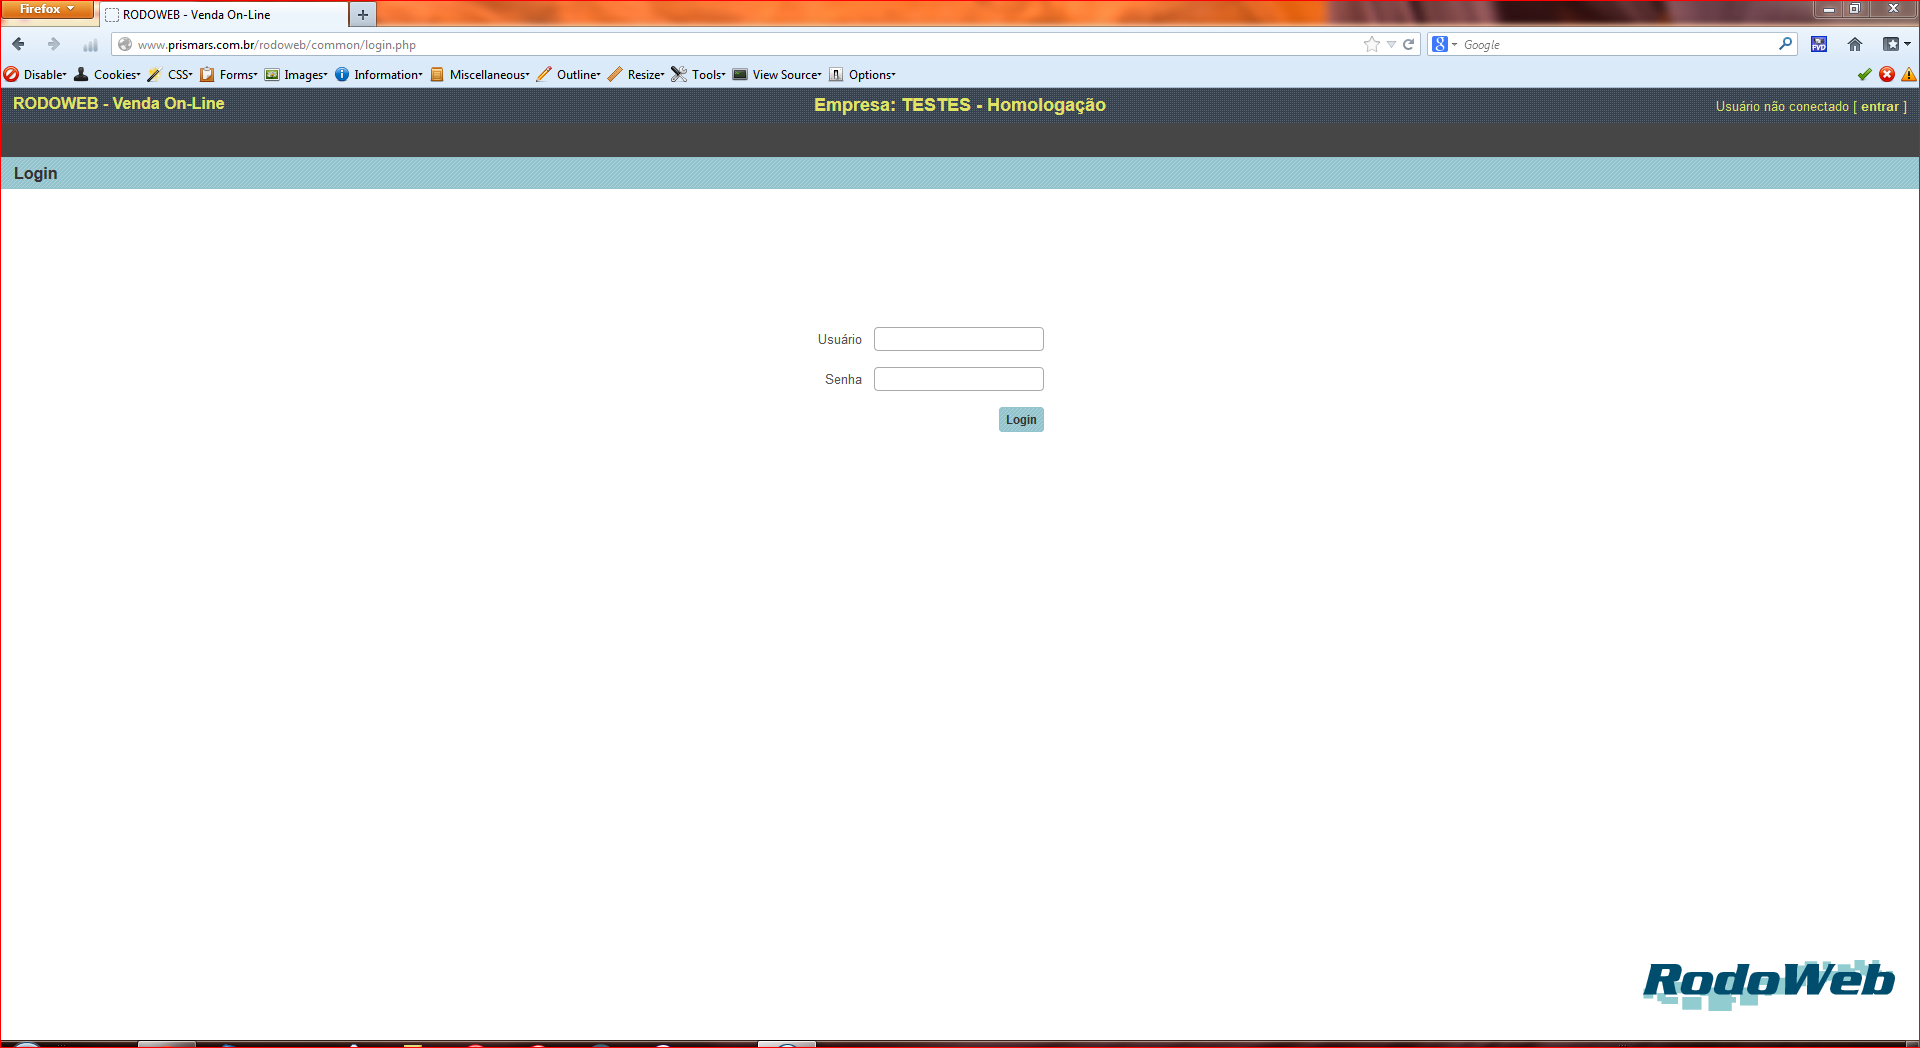
Task: Click the browser back arrow
Action: coord(18,44)
